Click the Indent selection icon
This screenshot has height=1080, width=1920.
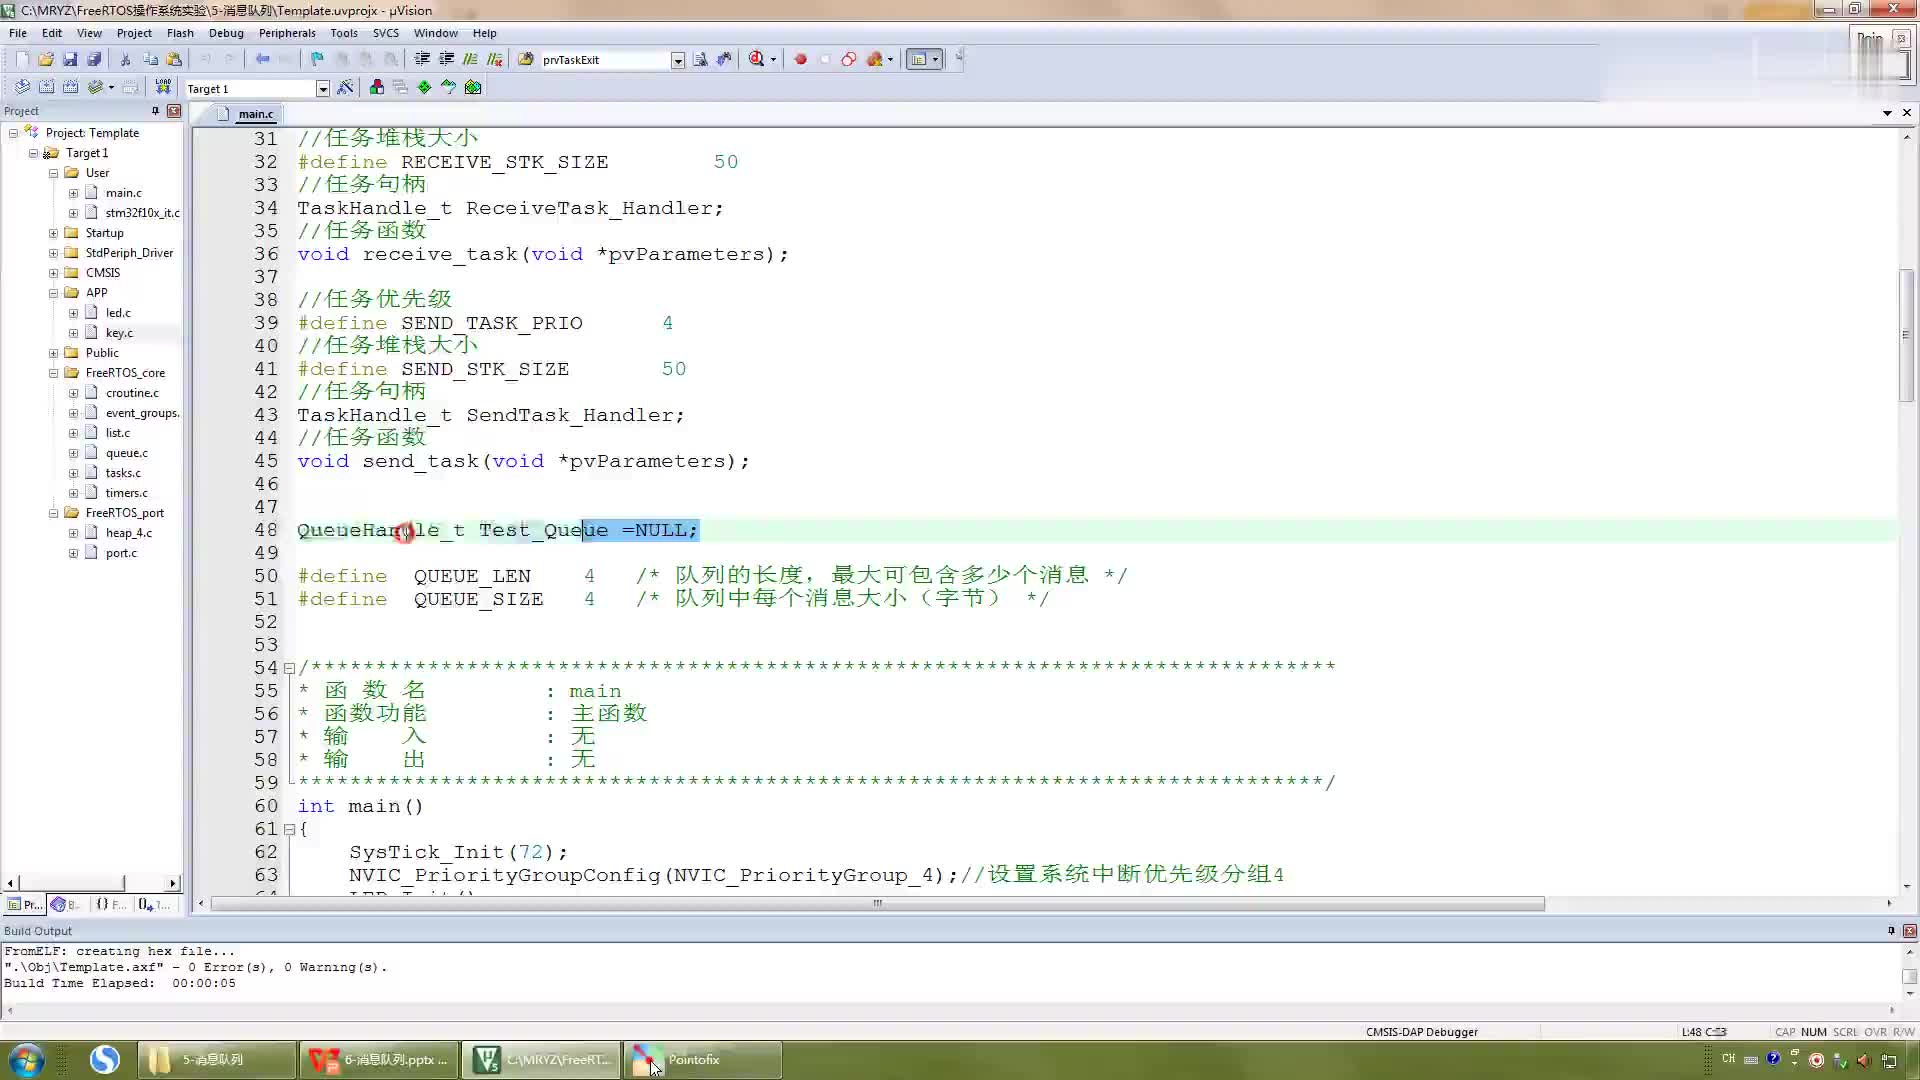click(x=422, y=59)
